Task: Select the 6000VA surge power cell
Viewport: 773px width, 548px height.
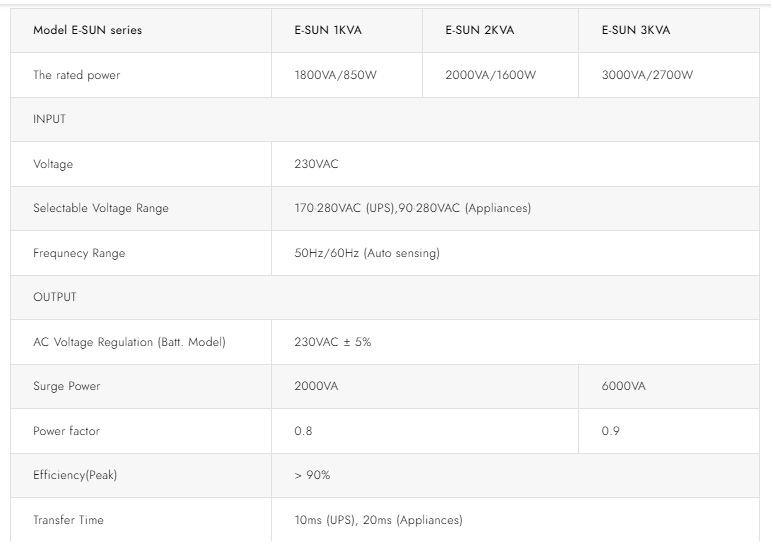Action: click(x=624, y=386)
